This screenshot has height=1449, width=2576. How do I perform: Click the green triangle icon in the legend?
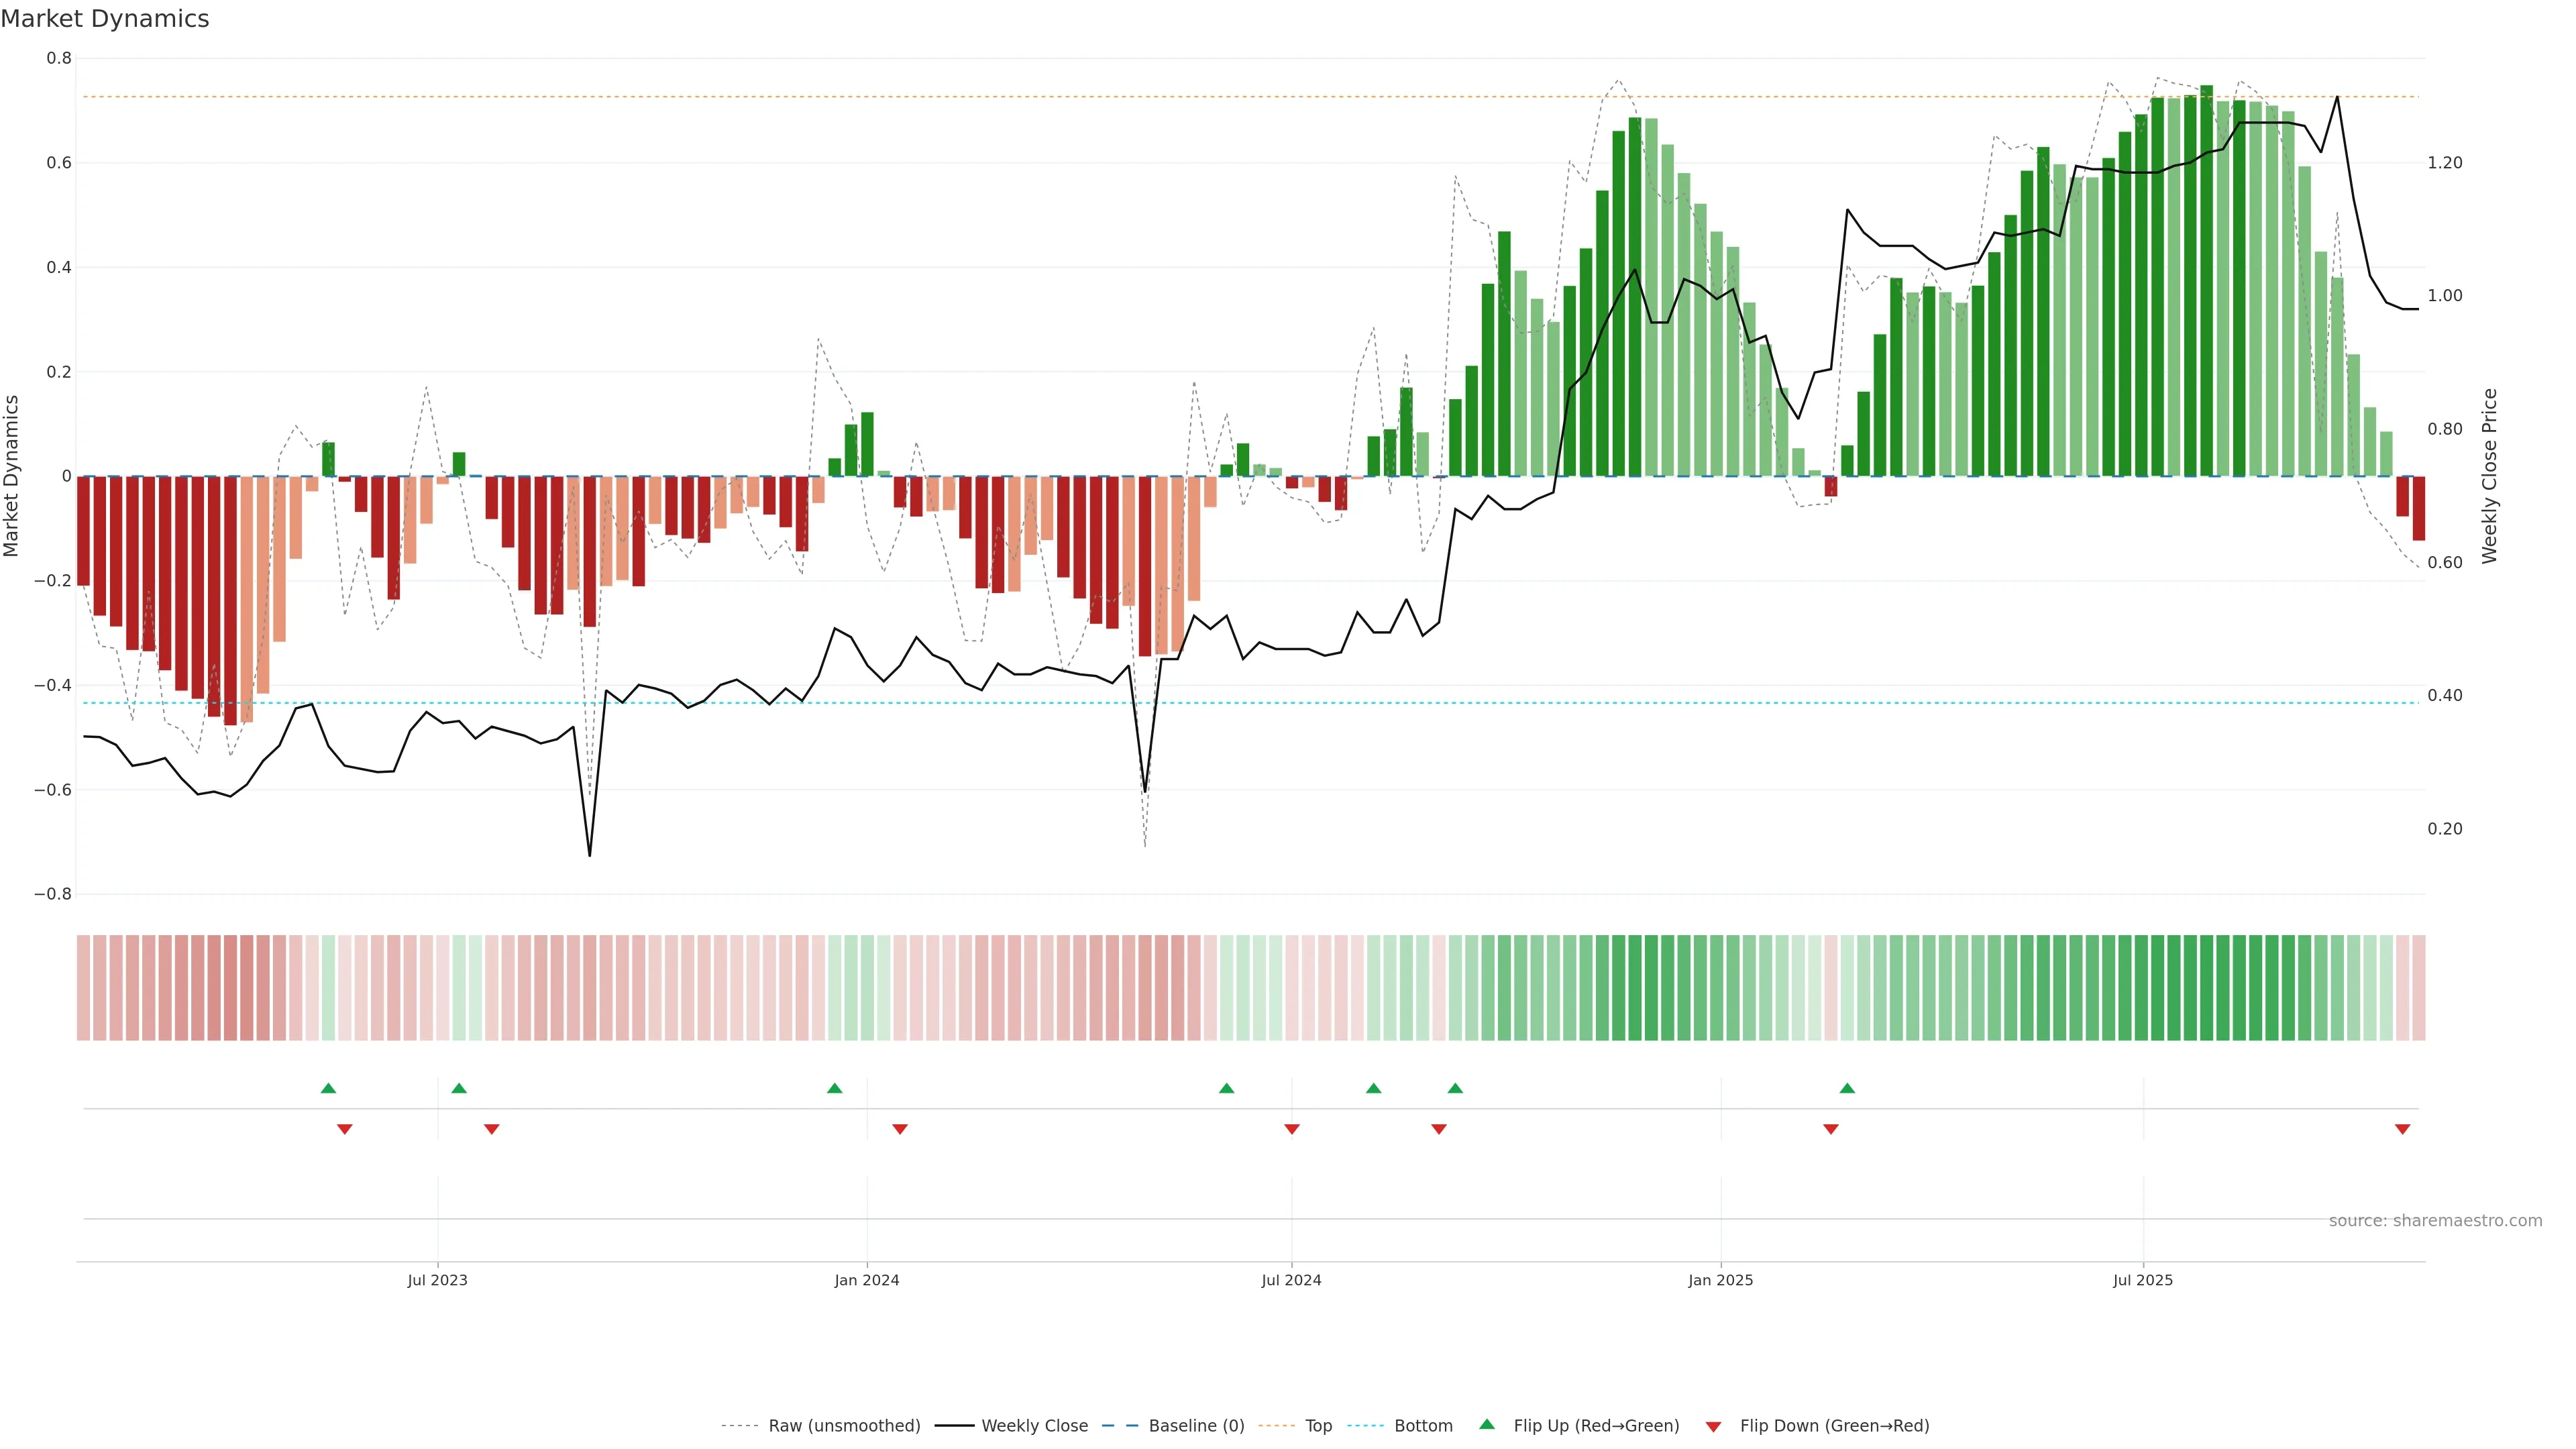1487,1424
